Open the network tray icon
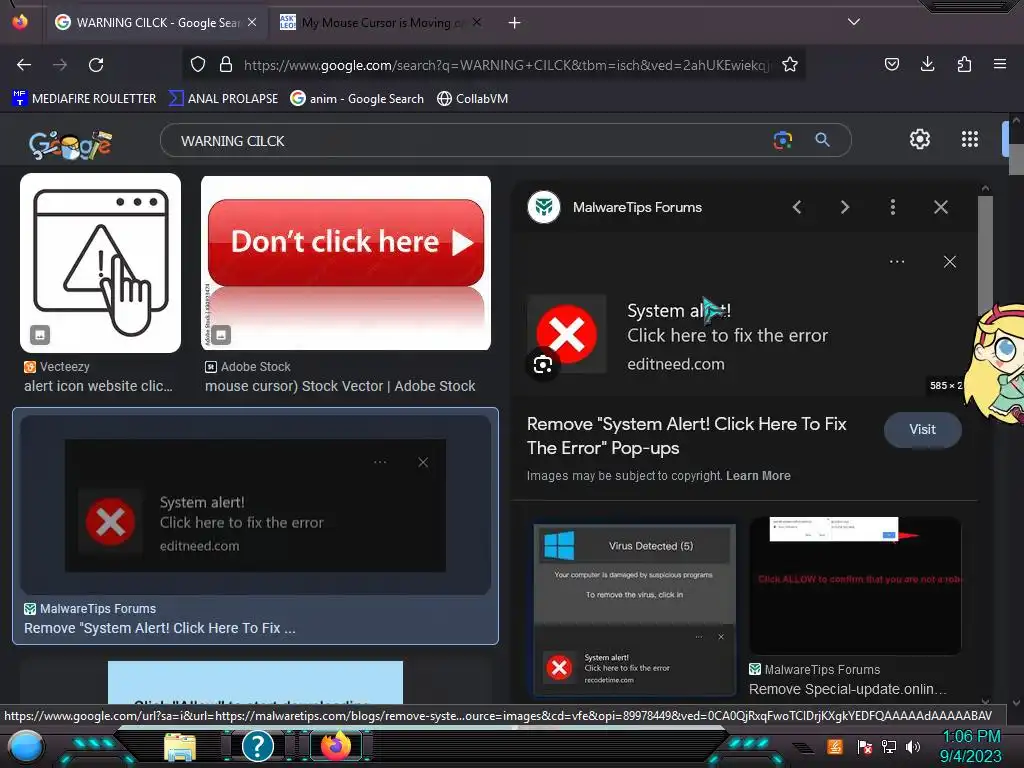This screenshot has width=1024, height=768. pyautogui.click(x=889, y=746)
